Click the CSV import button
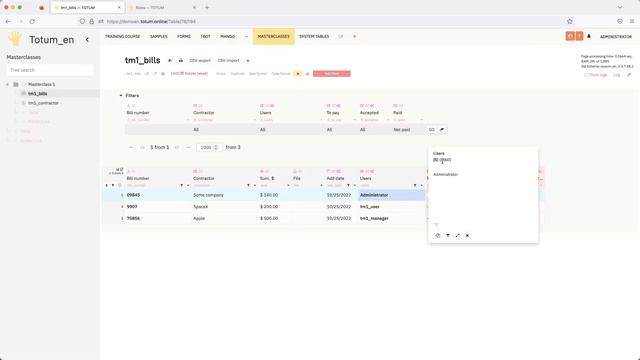This screenshot has height=360, width=640. [x=228, y=60]
